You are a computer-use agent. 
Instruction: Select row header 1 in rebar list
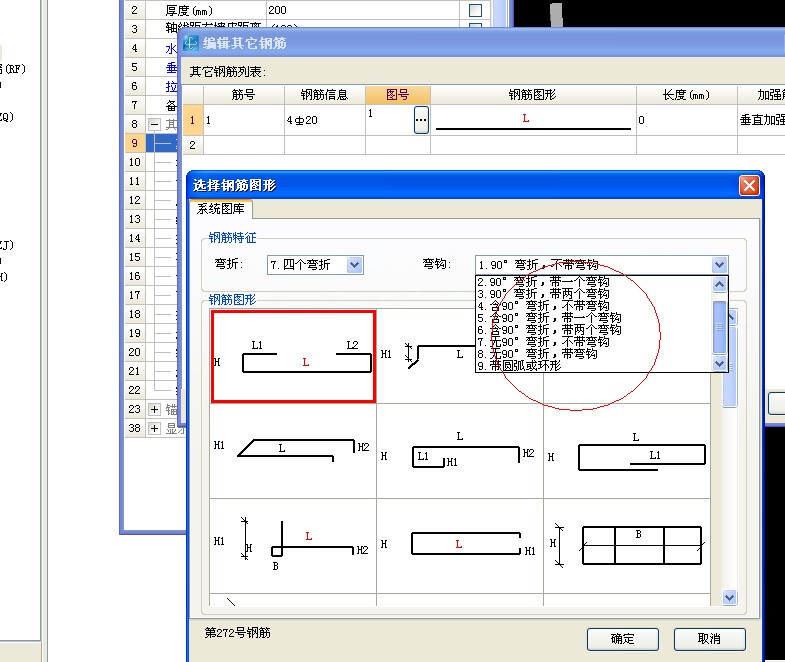pos(193,120)
